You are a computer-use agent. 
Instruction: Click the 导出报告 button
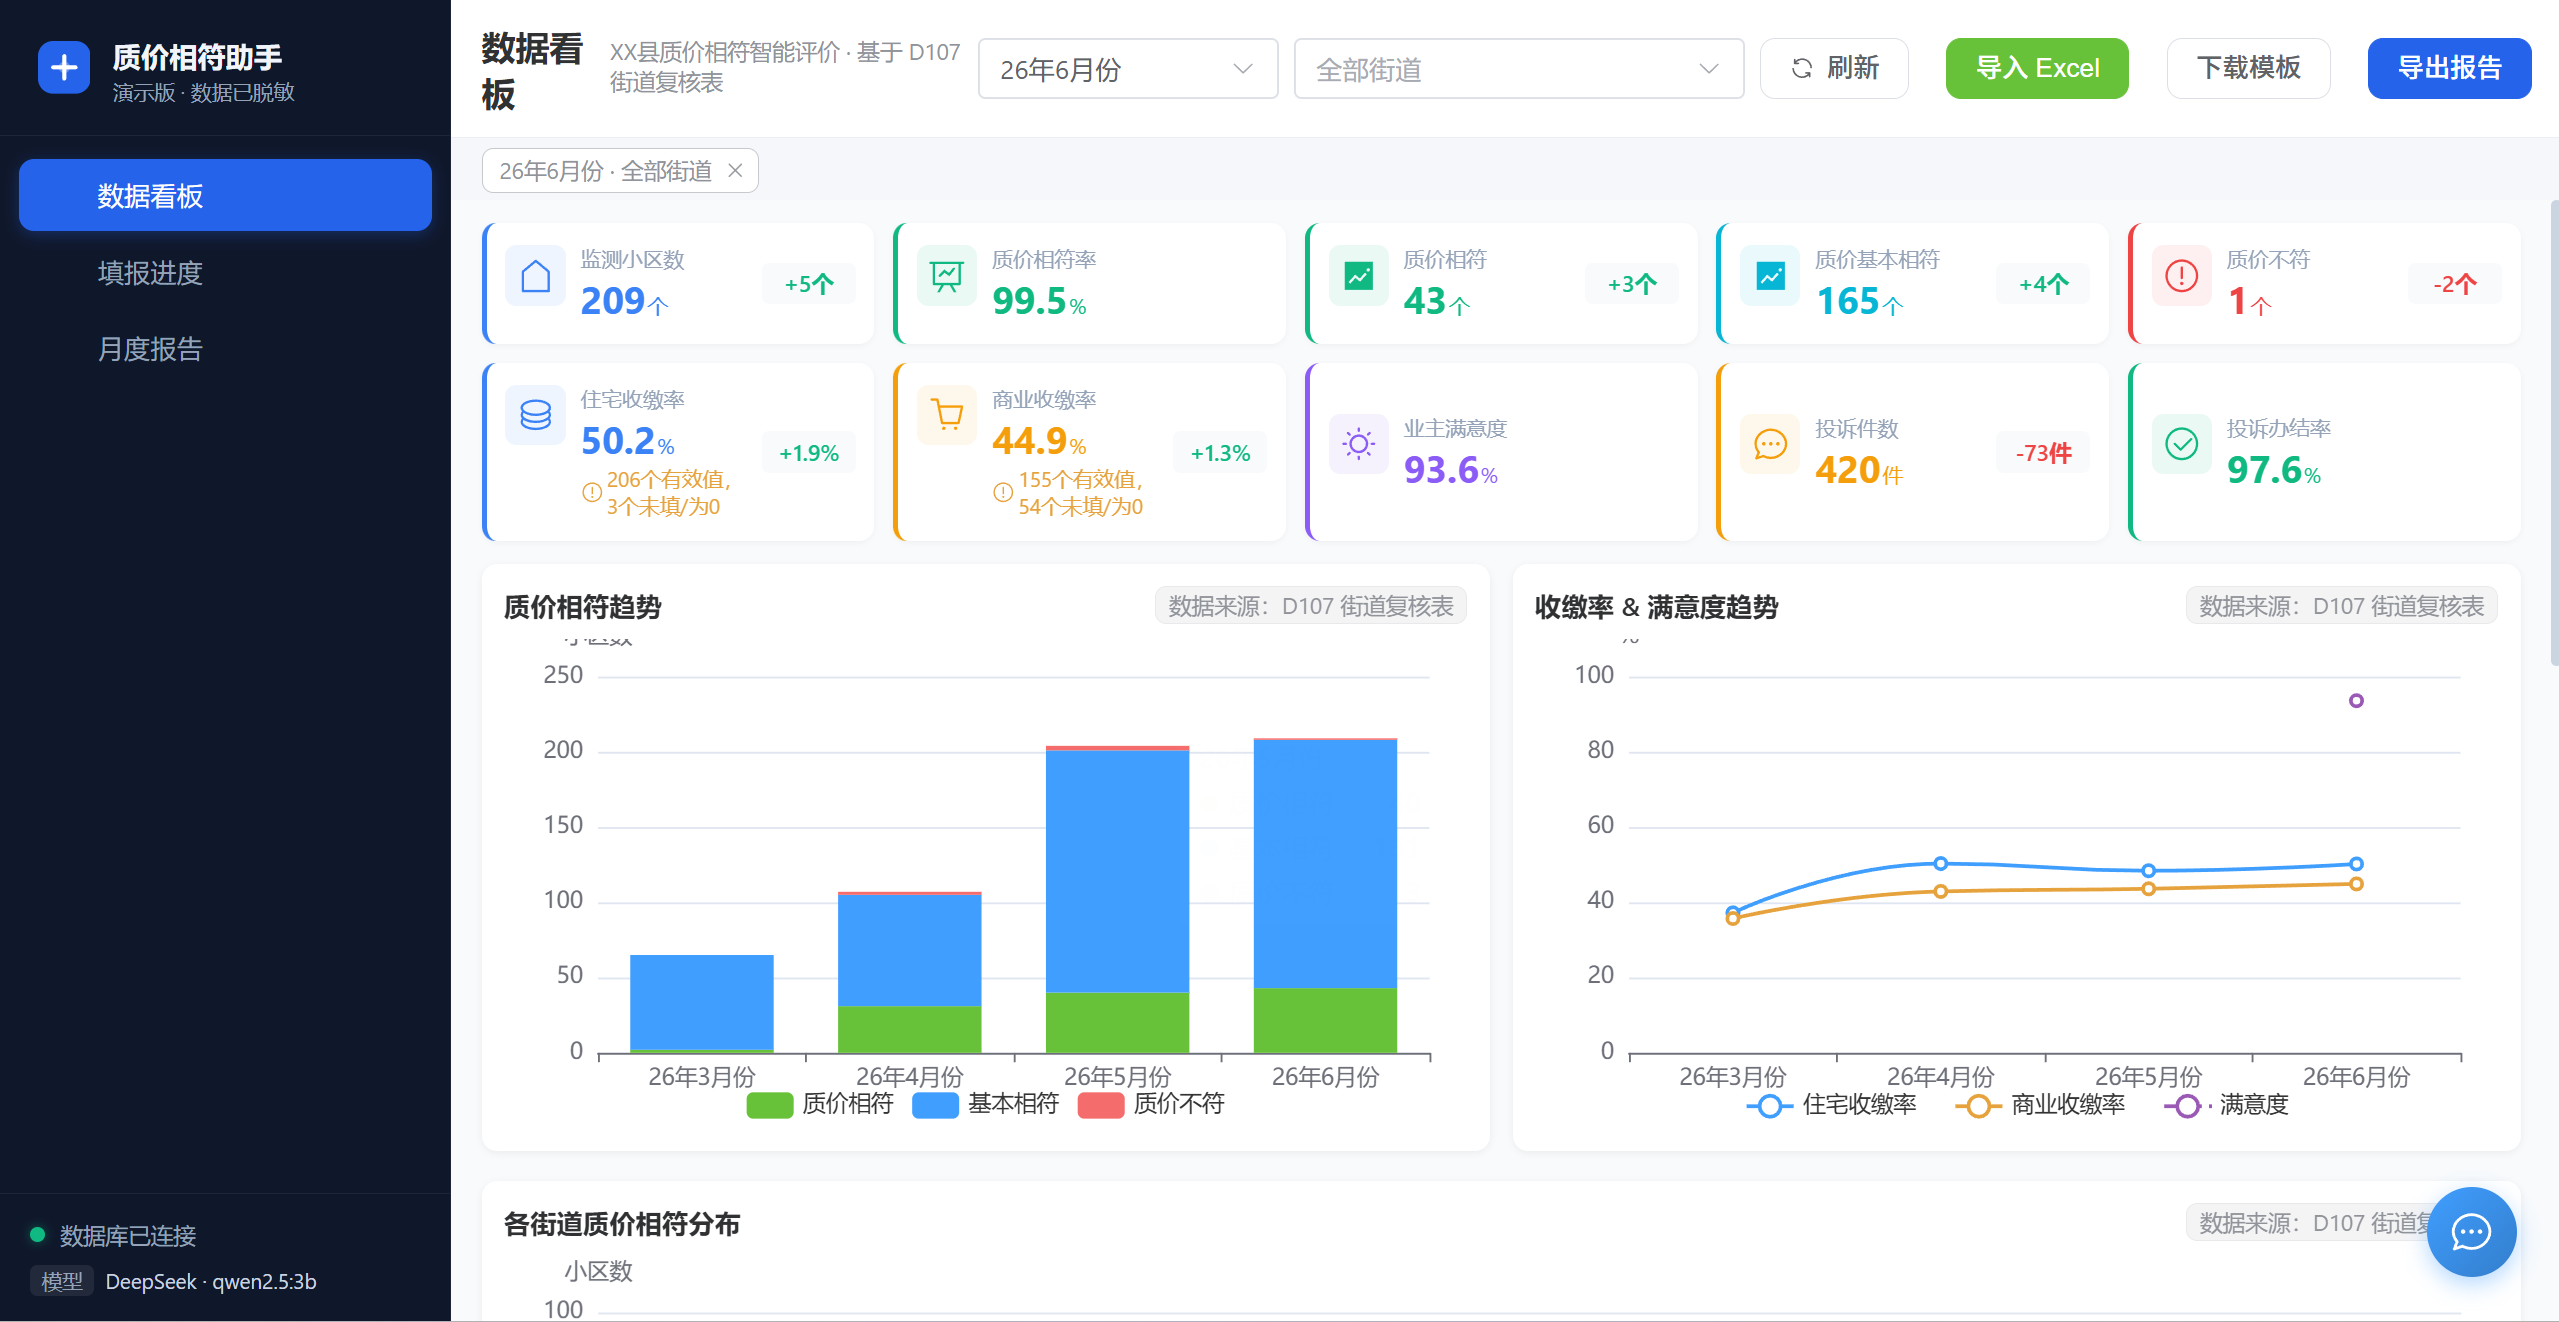2449,68
